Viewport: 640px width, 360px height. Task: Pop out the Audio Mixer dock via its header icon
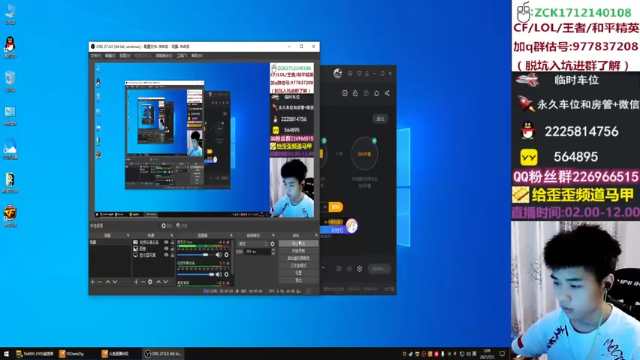pos(231,236)
